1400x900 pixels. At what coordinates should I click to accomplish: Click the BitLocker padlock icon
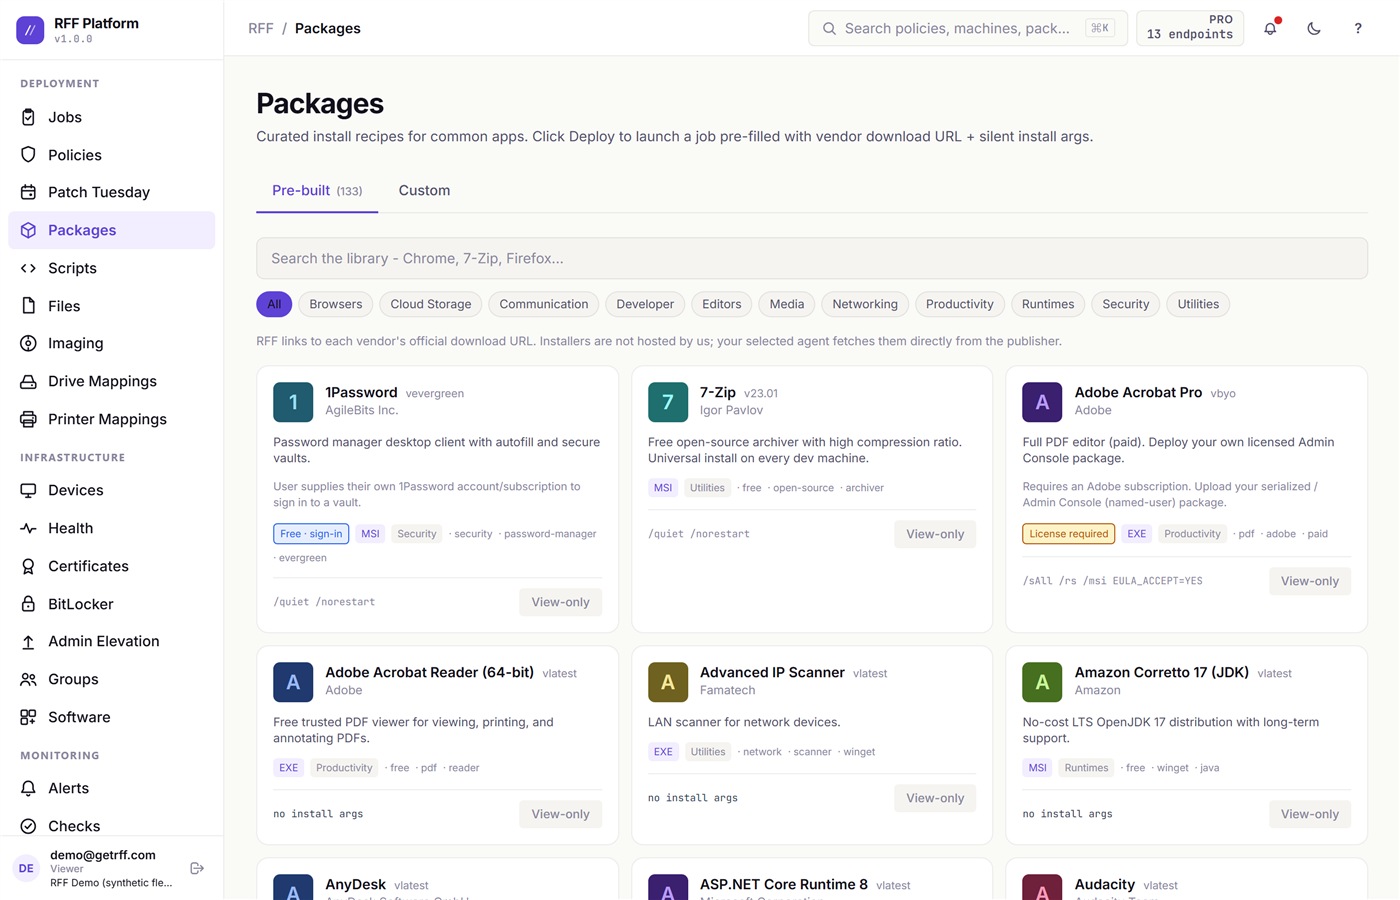pyautogui.click(x=28, y=604)
